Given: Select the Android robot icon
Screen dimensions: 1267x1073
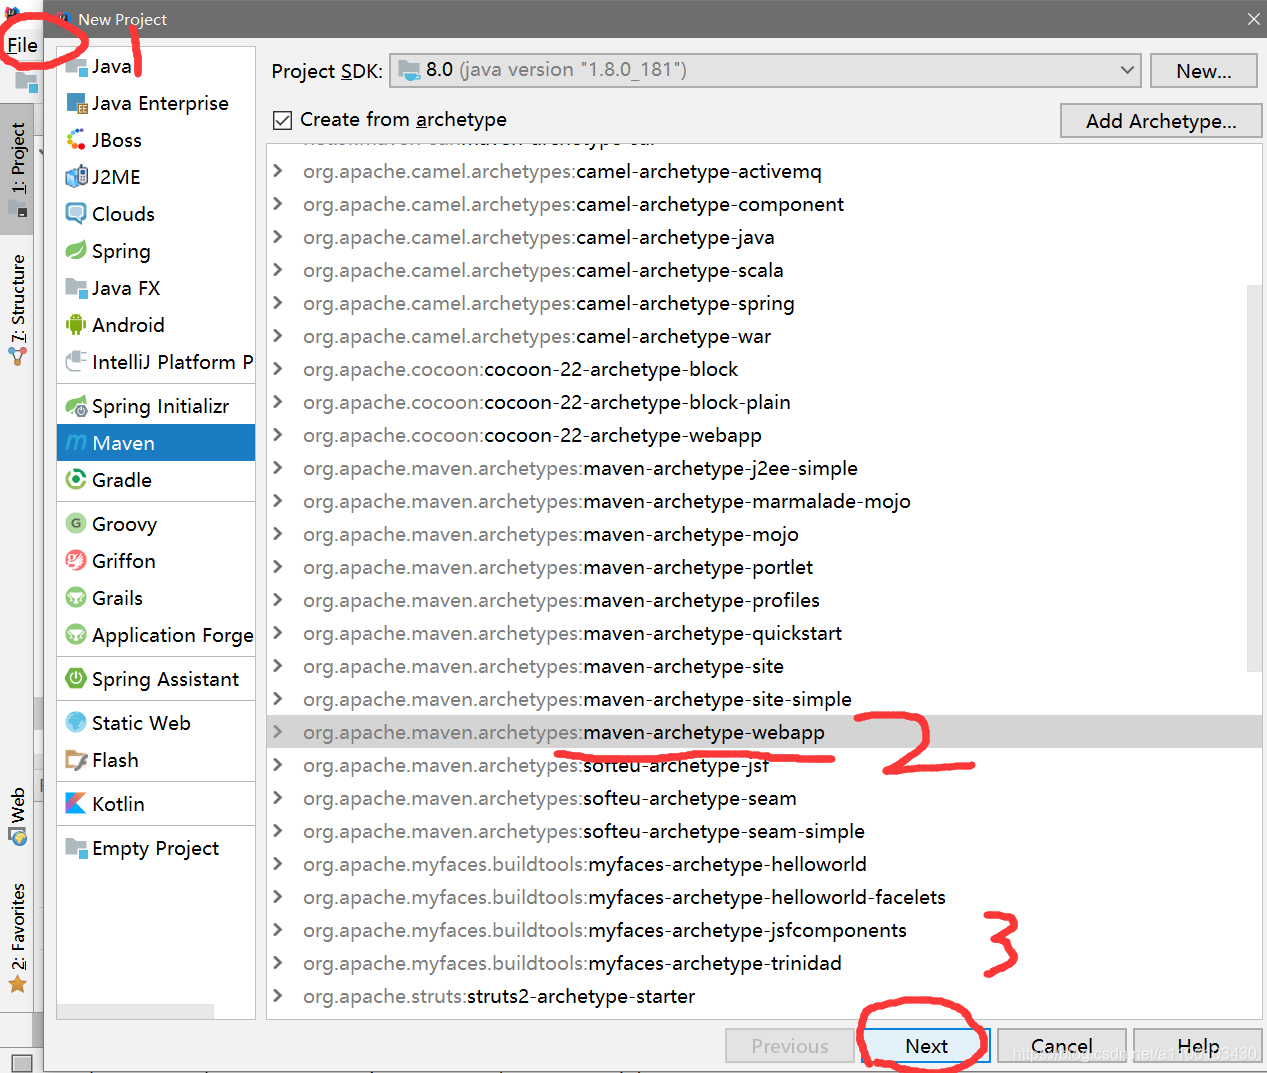Looking at the screenshot, I should 76,325.
